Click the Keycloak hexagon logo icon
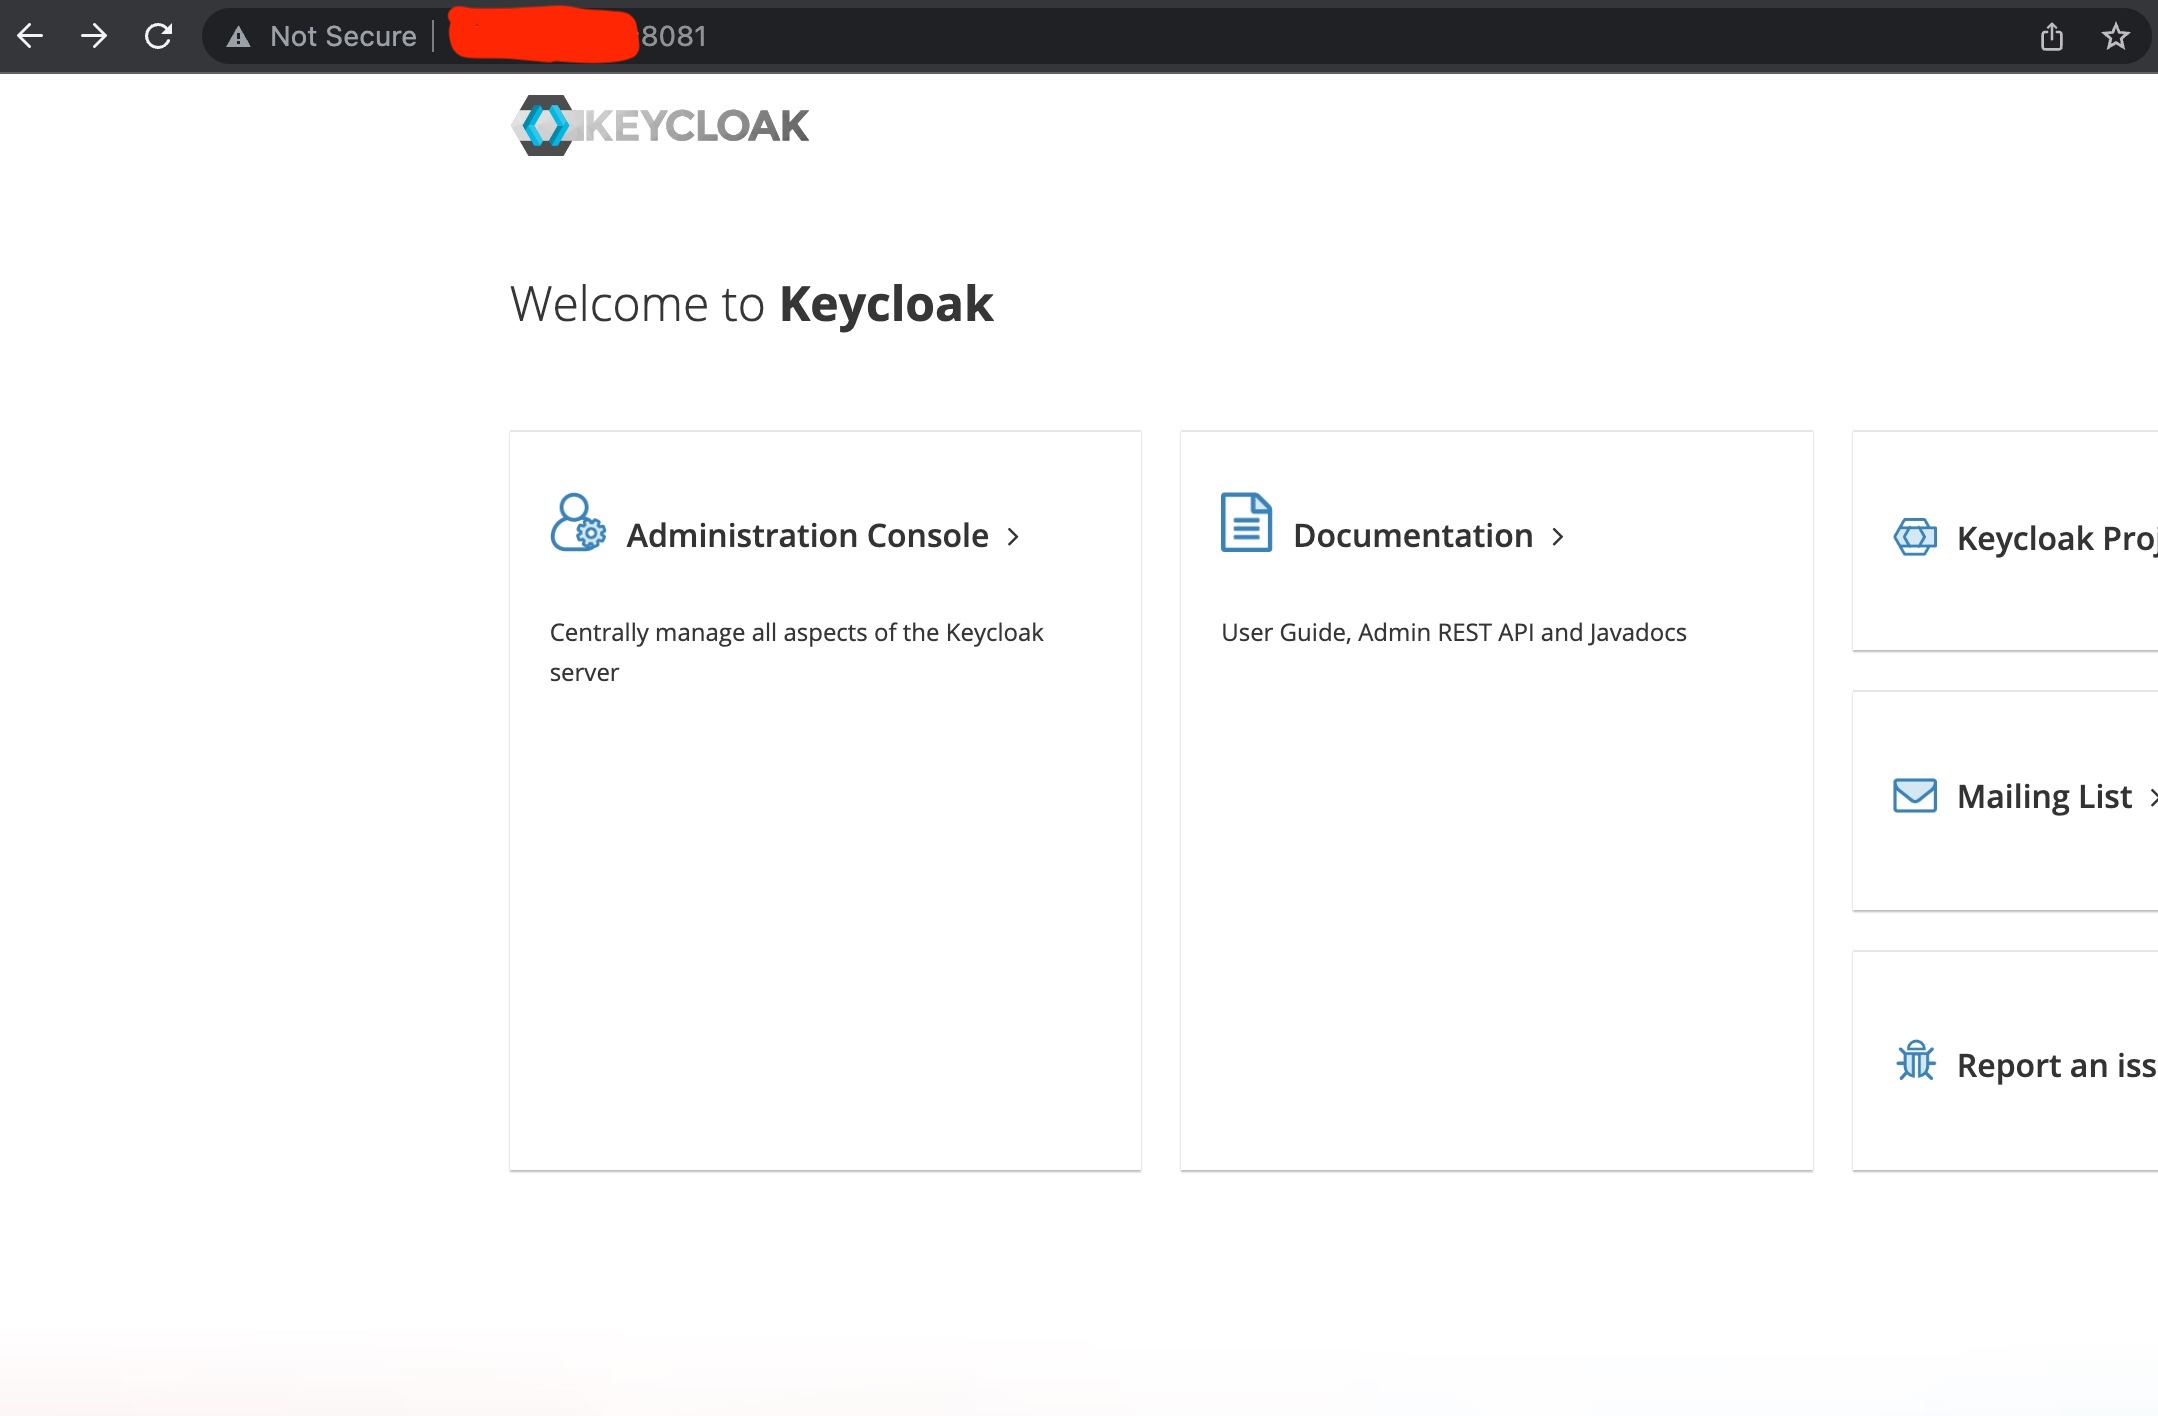This screenshot has width=2158, height=1416. [544, 126]
